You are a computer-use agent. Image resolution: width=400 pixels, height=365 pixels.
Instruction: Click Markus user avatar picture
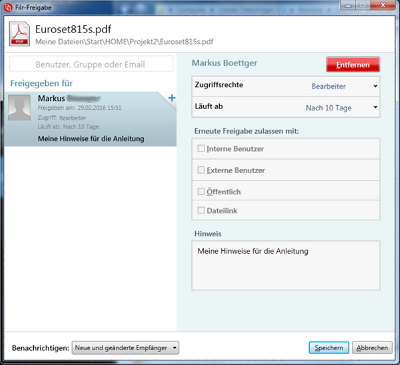pos(19,107)
